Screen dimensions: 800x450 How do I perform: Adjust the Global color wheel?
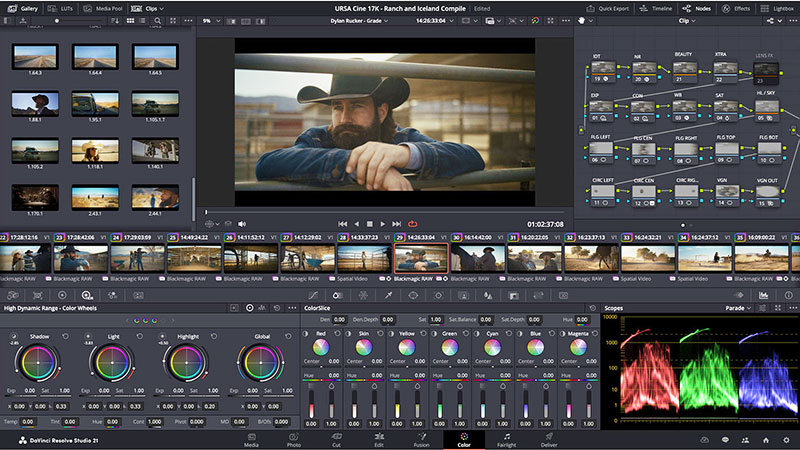click(261, 363)
